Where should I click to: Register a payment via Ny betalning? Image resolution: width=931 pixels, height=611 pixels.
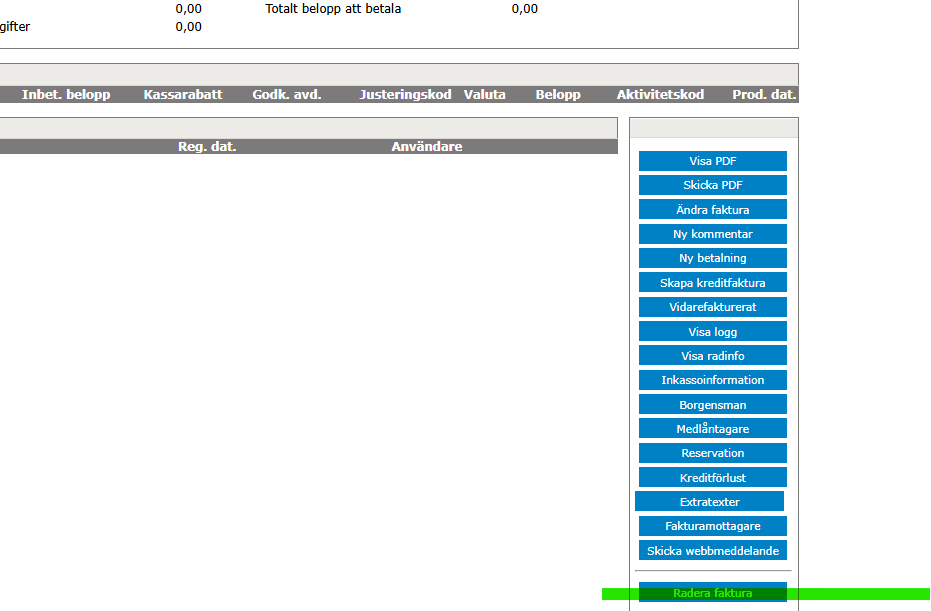[x=712, y=258]
